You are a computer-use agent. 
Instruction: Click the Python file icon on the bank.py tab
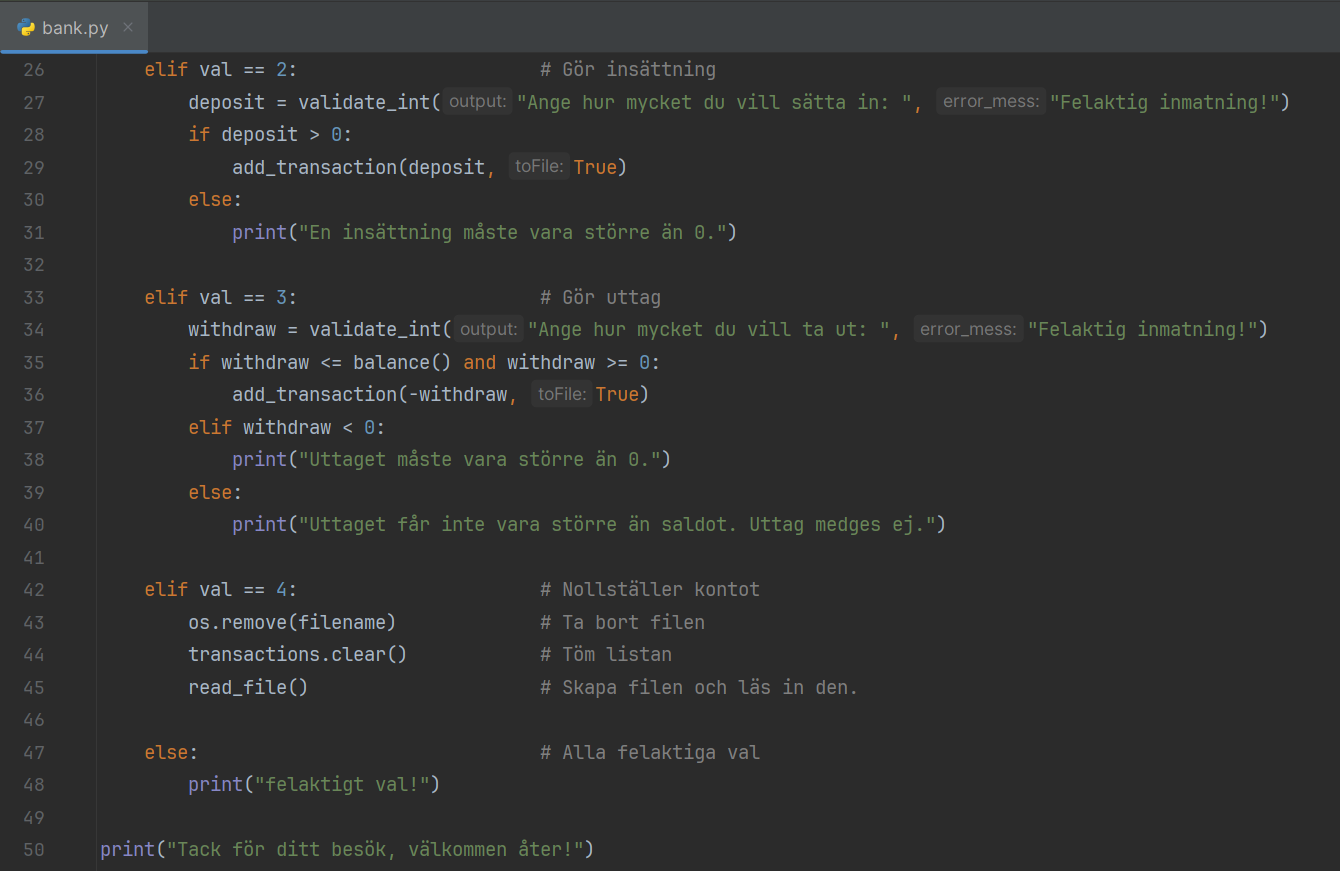(26, 27)
